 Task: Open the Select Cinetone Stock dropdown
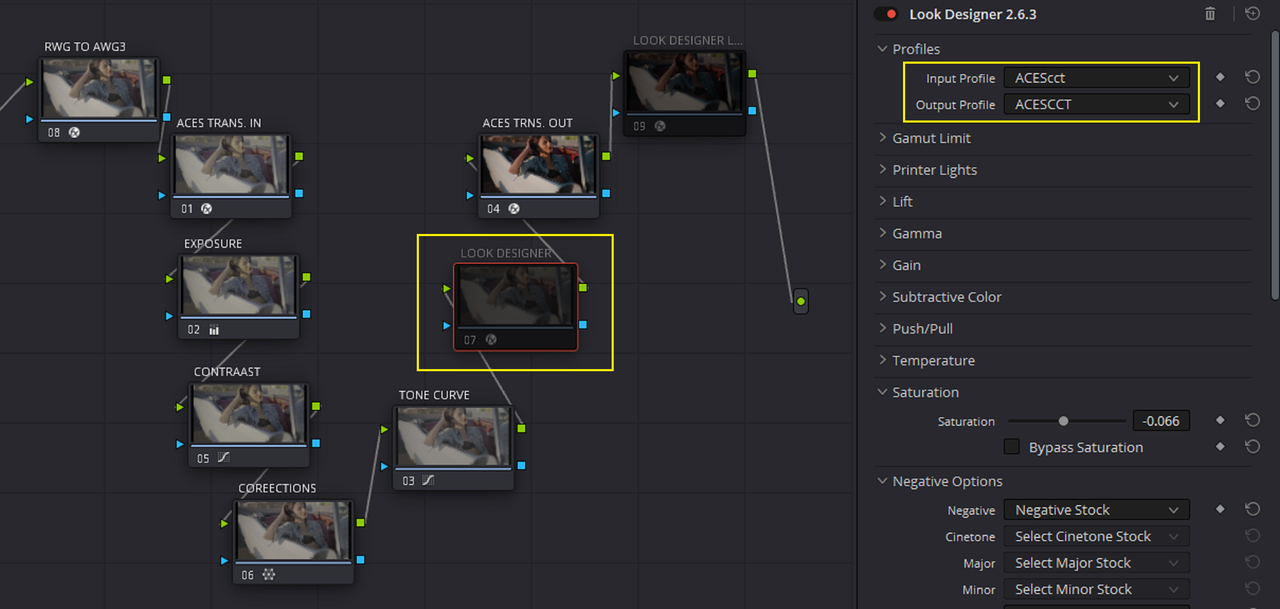1097,536
